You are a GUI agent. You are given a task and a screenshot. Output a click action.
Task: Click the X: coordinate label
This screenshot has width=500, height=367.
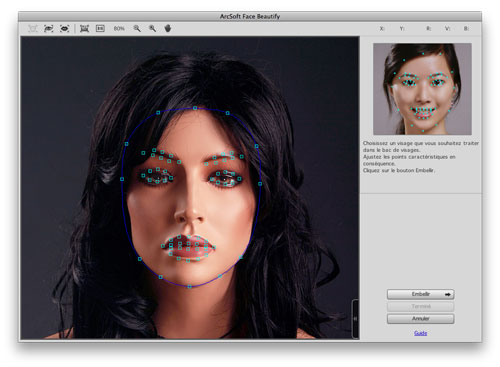coord(382,29)
